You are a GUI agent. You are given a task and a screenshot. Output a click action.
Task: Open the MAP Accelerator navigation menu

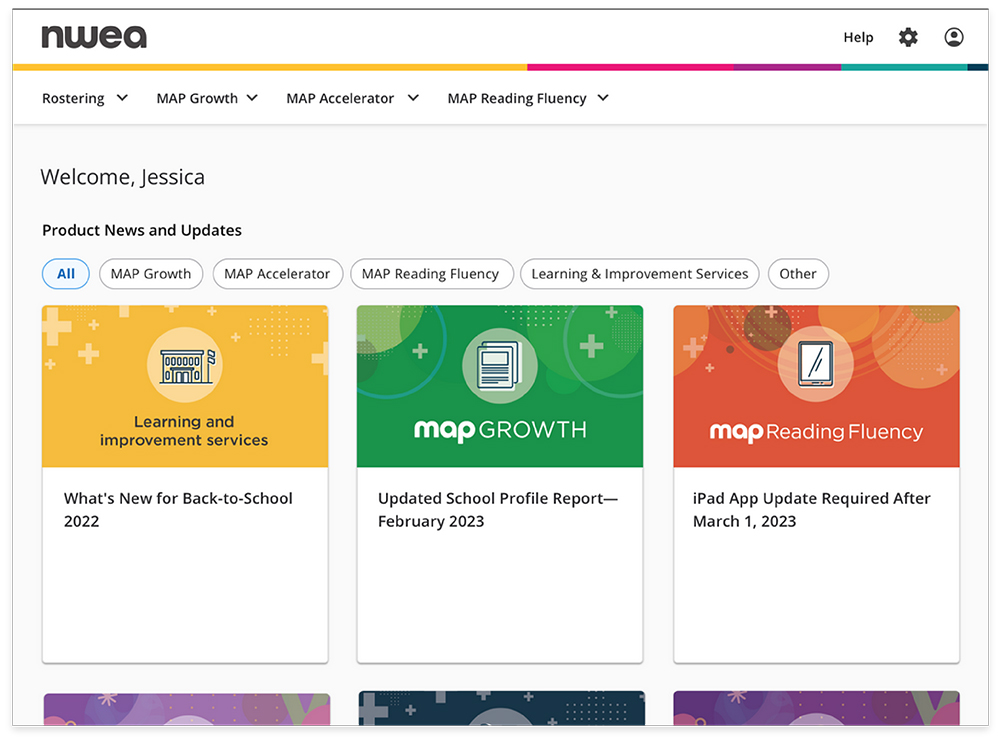[x=340, y=98]
